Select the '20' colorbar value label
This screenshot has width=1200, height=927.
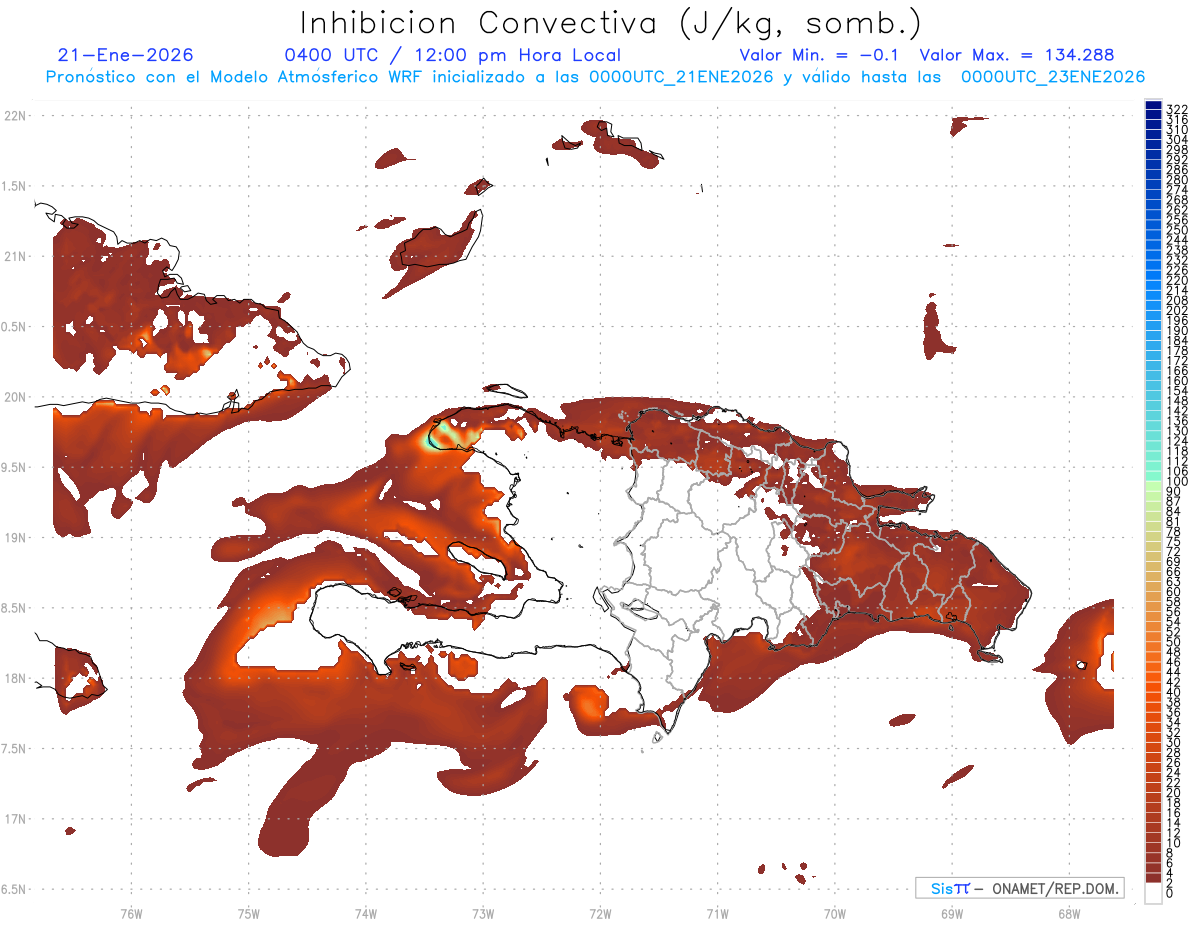(1174, 793)
